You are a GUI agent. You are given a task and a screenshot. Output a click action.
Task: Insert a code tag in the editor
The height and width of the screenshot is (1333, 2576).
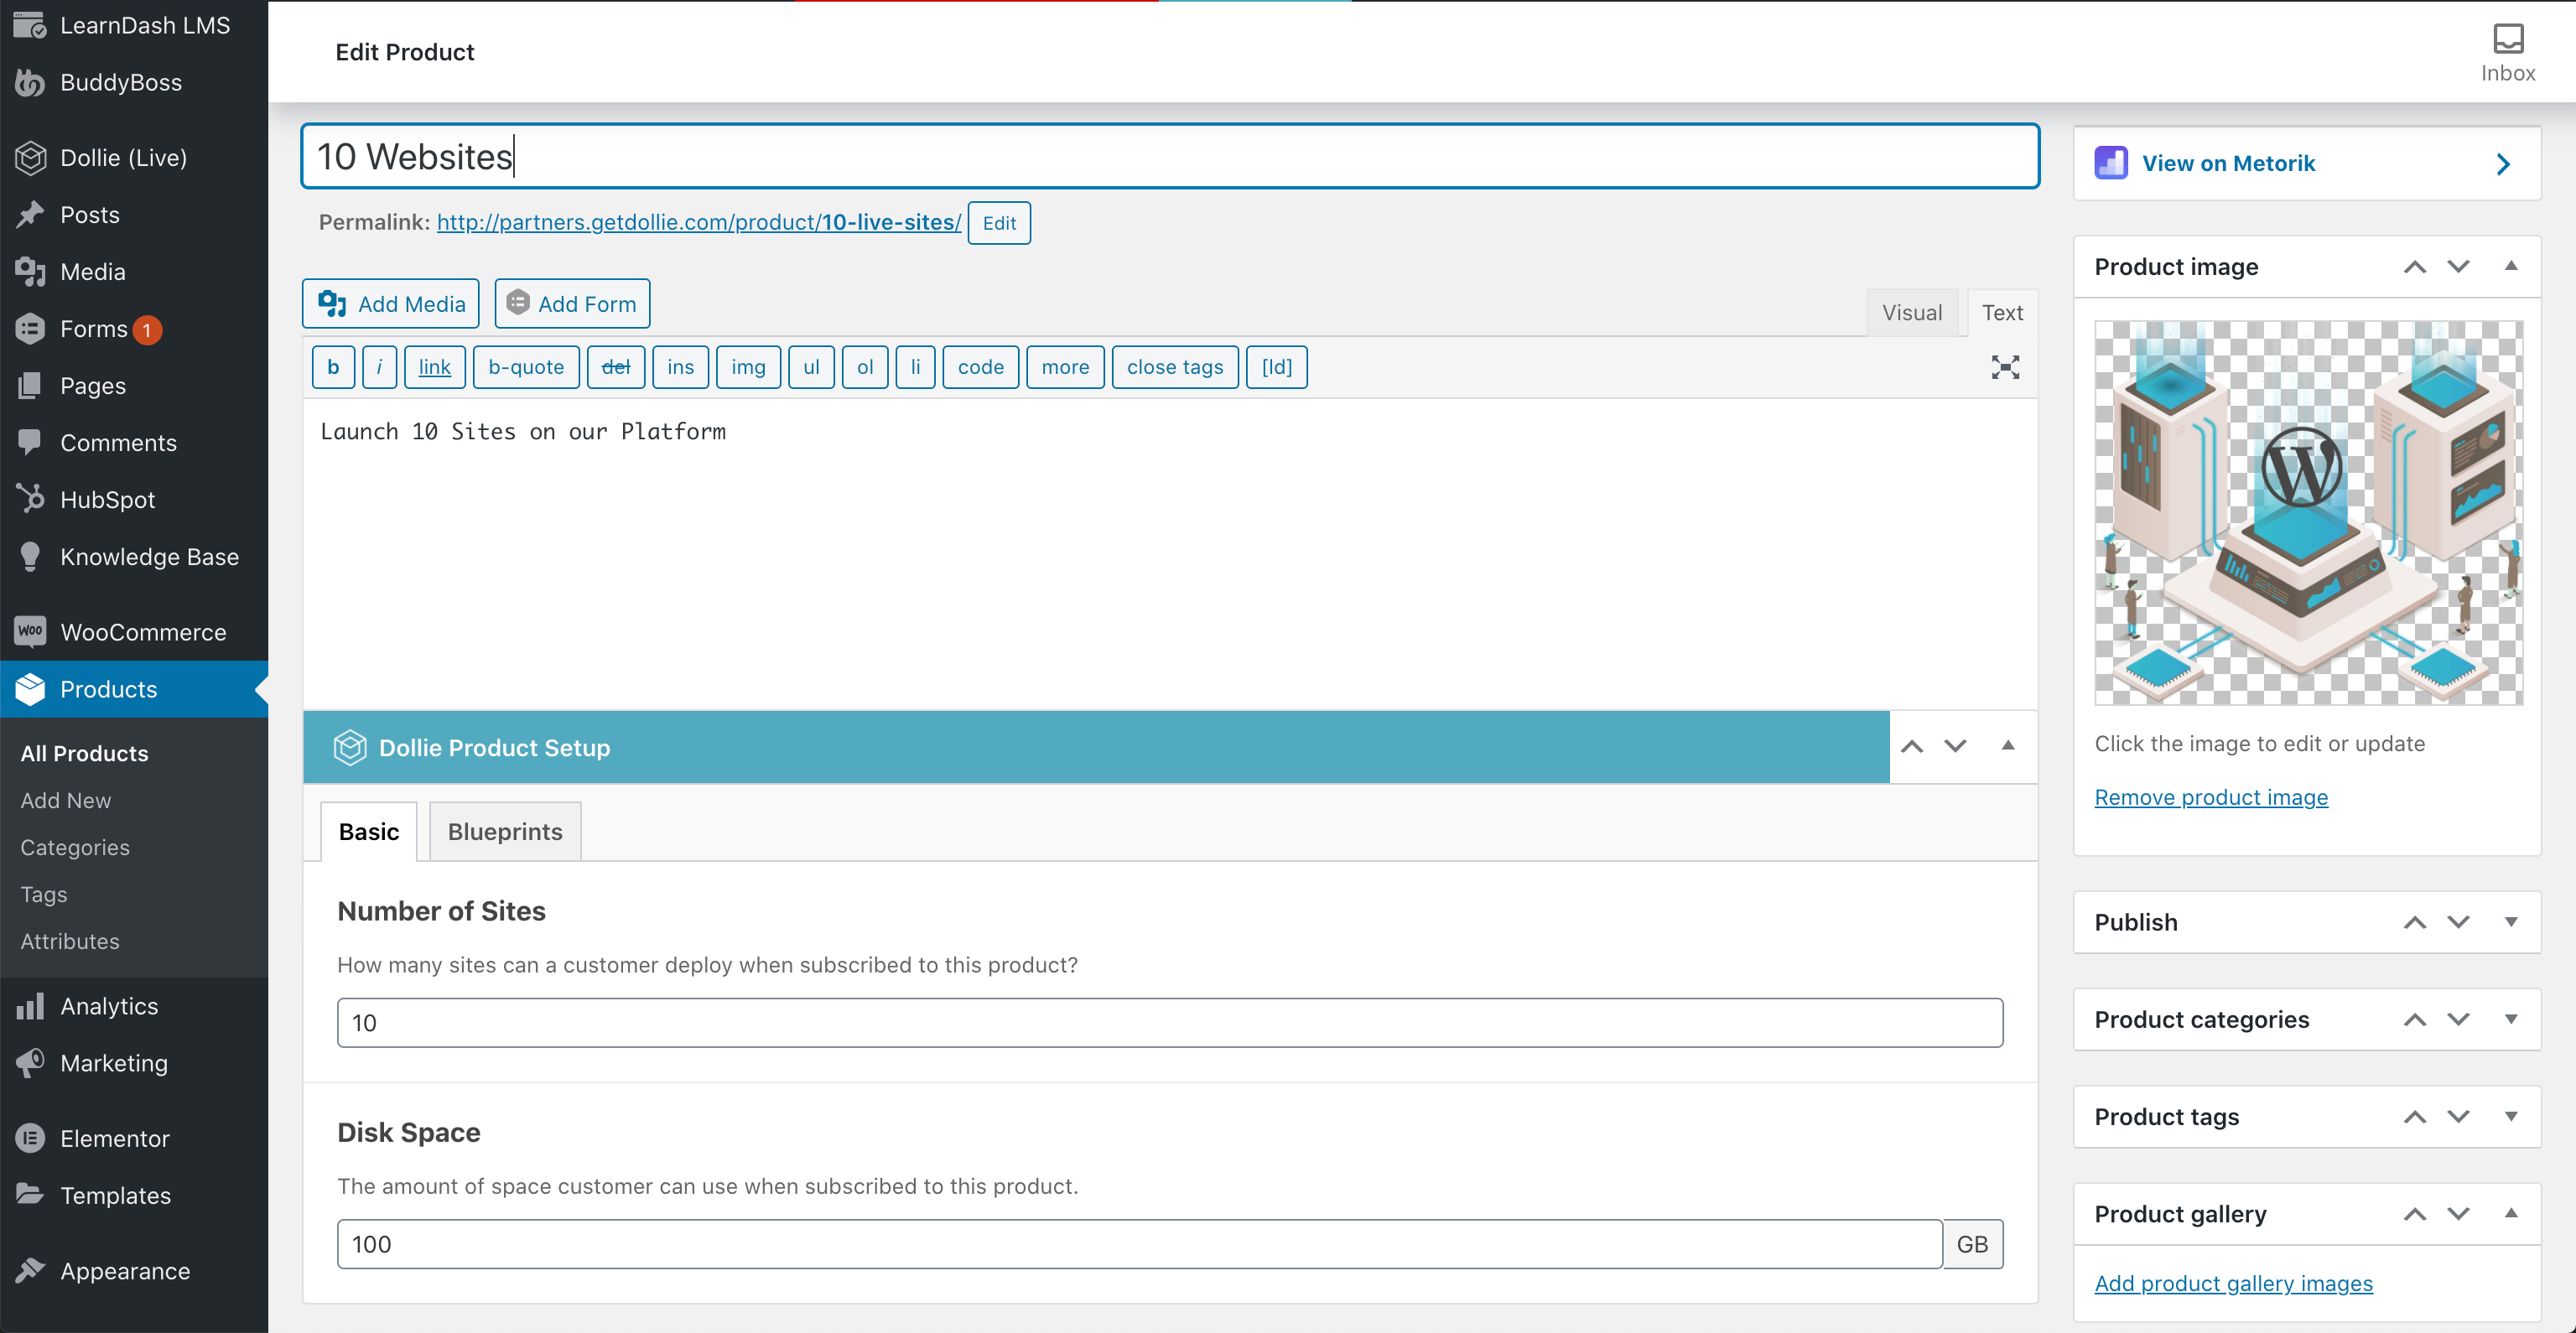click(980, 367)
